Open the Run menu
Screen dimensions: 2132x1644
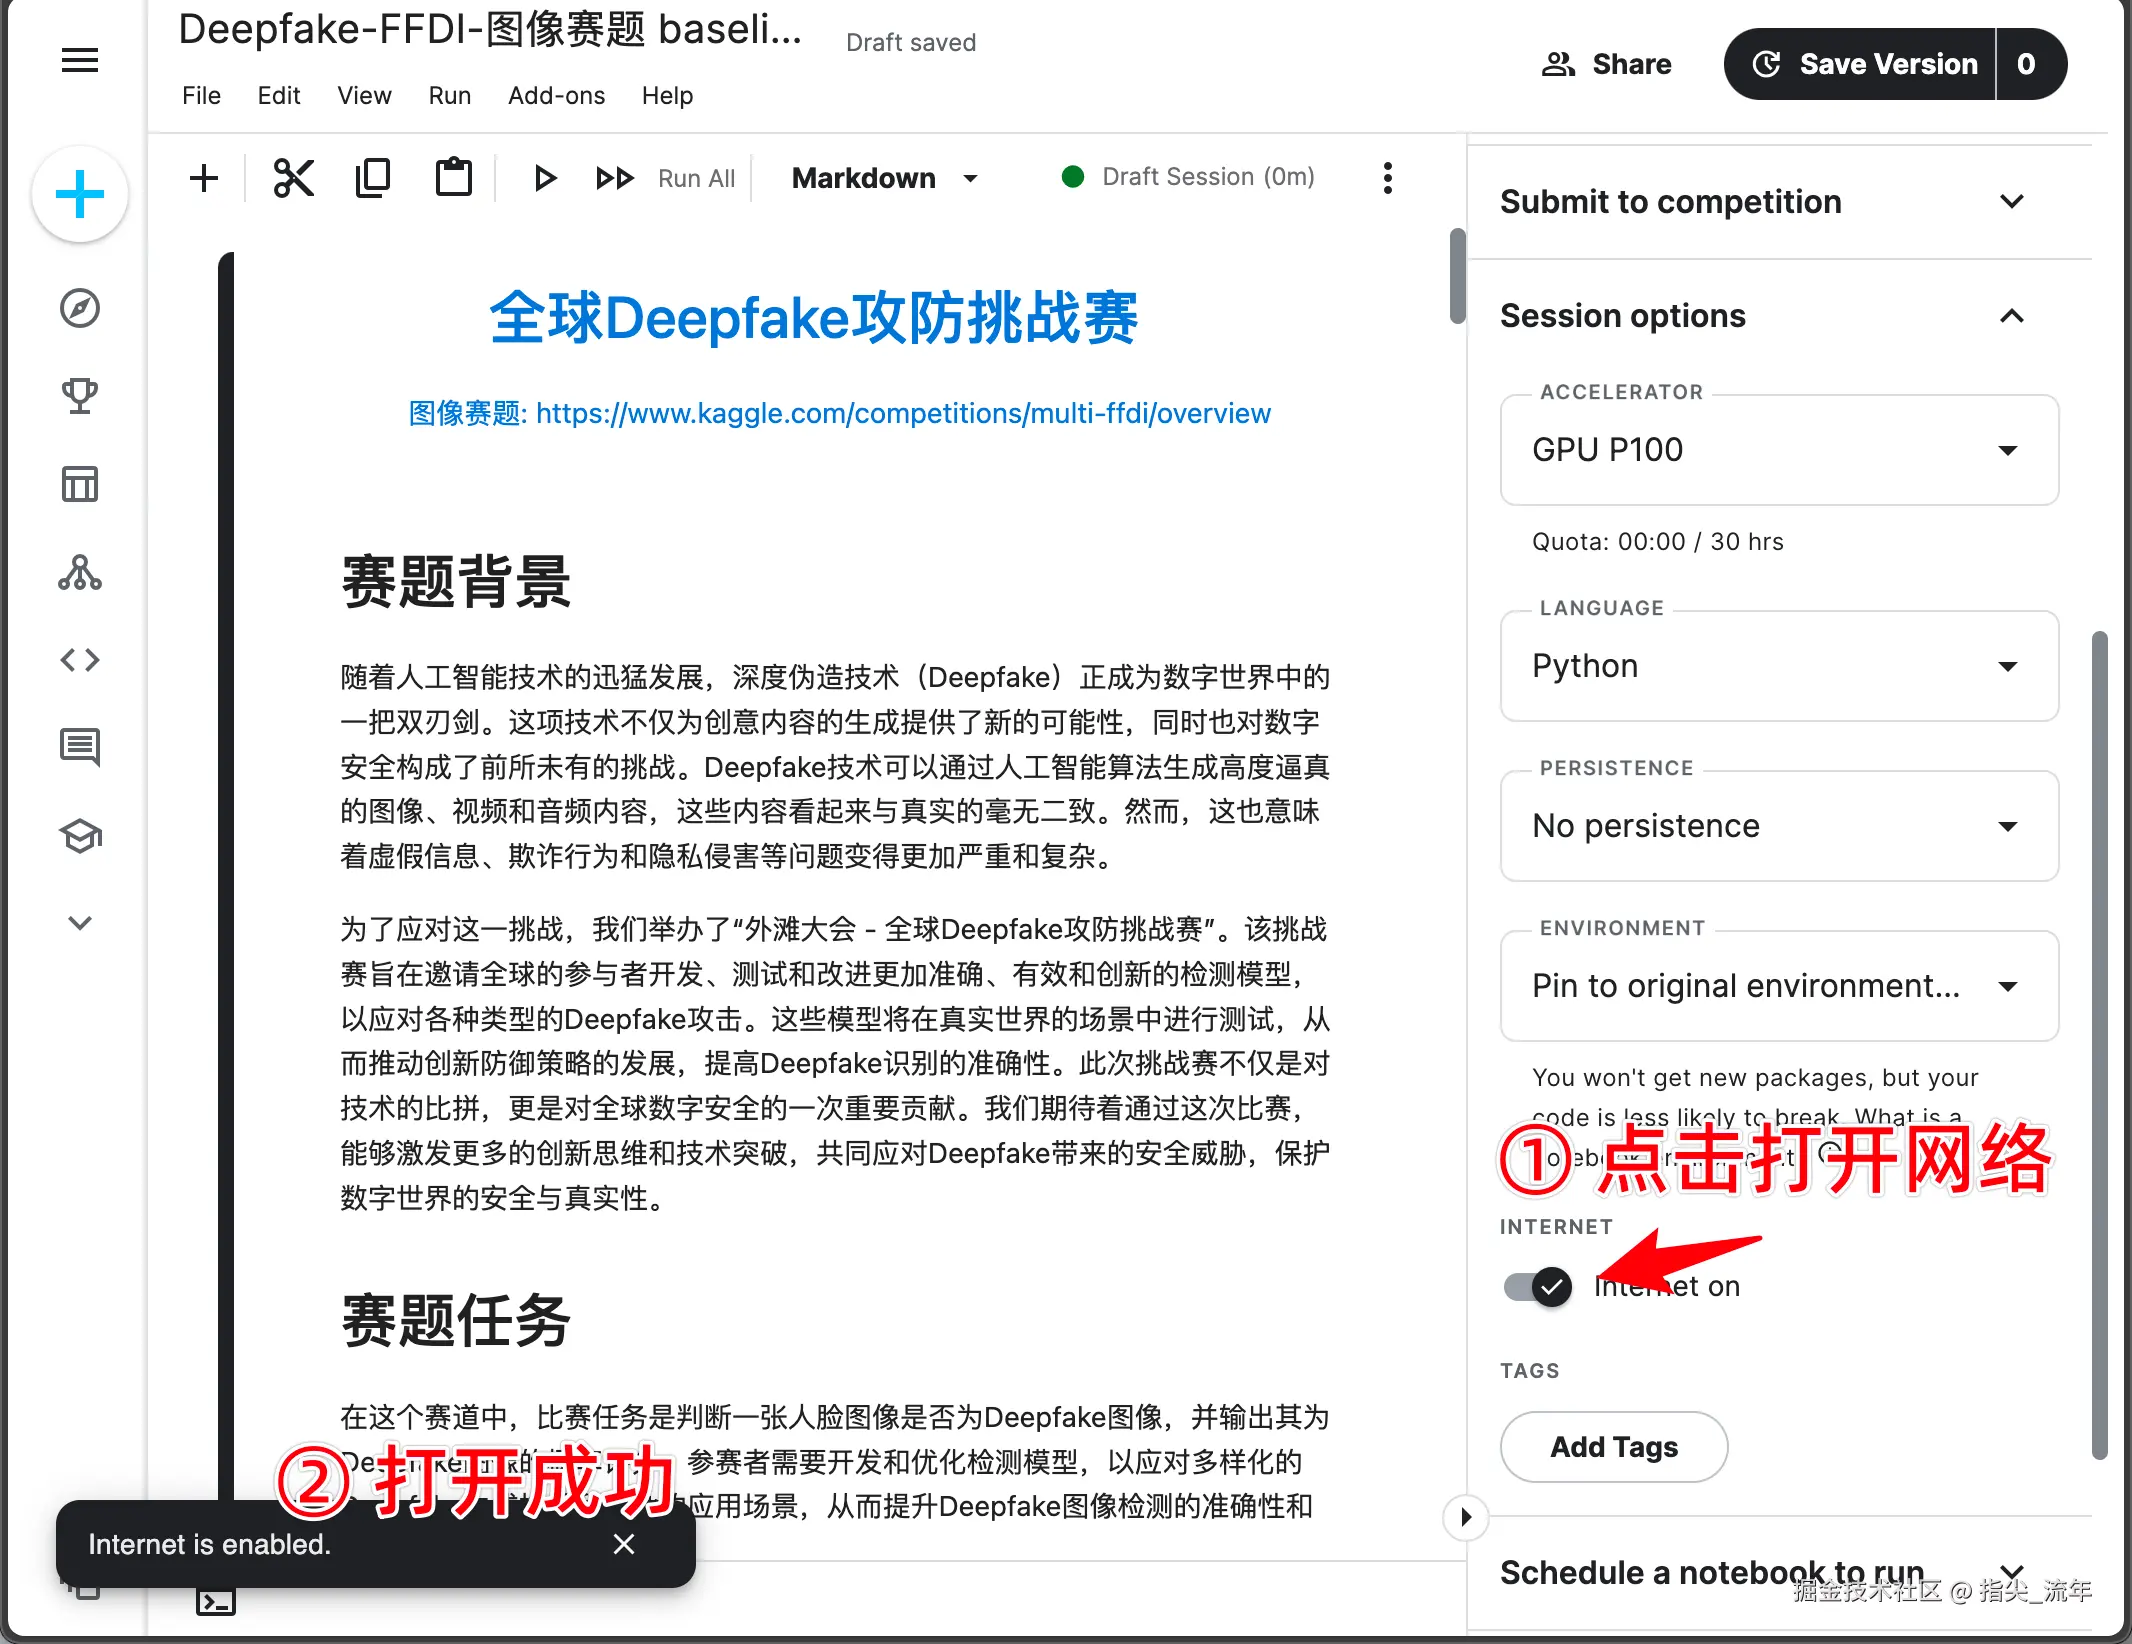click(449, 96)
